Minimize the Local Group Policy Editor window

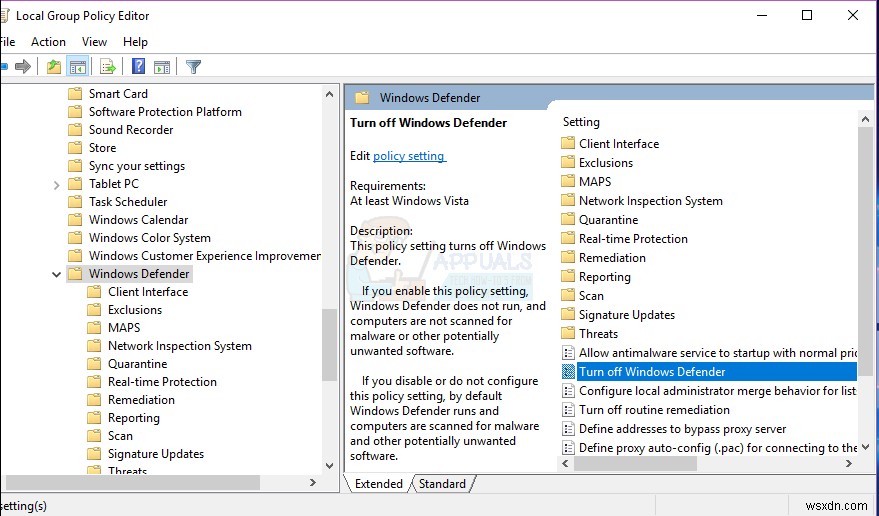[762, 15]
